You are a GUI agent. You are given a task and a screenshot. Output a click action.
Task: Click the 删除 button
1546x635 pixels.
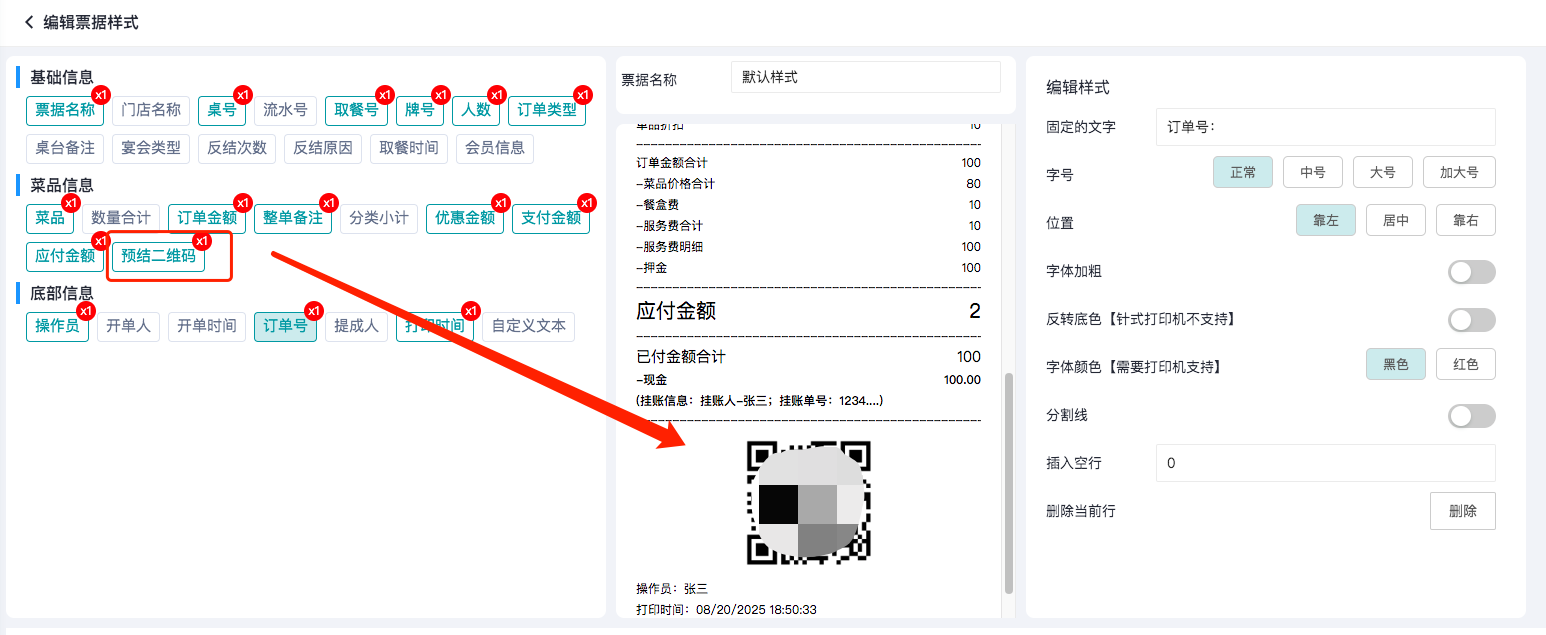click(1463, 511)
